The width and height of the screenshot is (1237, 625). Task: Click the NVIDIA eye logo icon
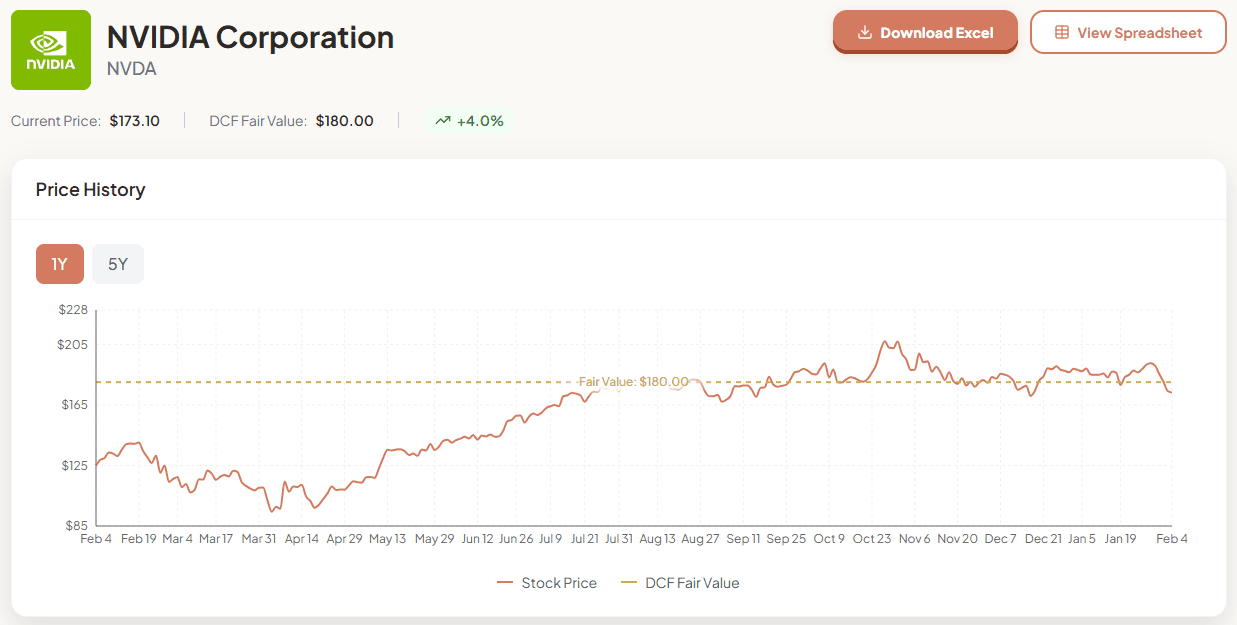50,45
